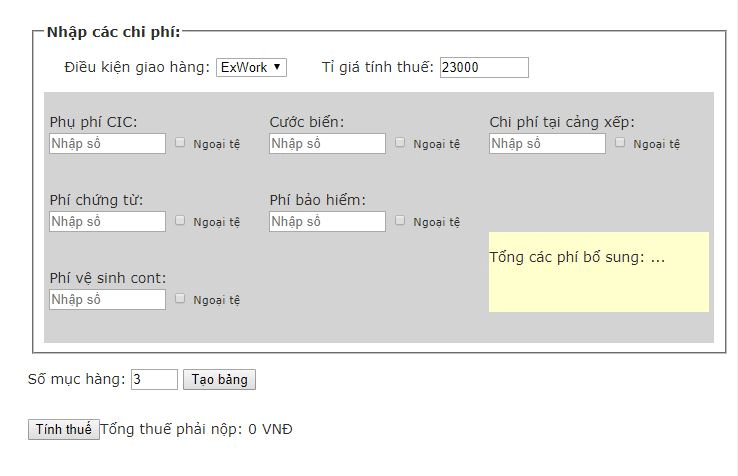Open the Điều kiện giao hàng ExWork dropdown
Image resolution: width=738 pixels, height=476 pixels.
click(252, 67)
